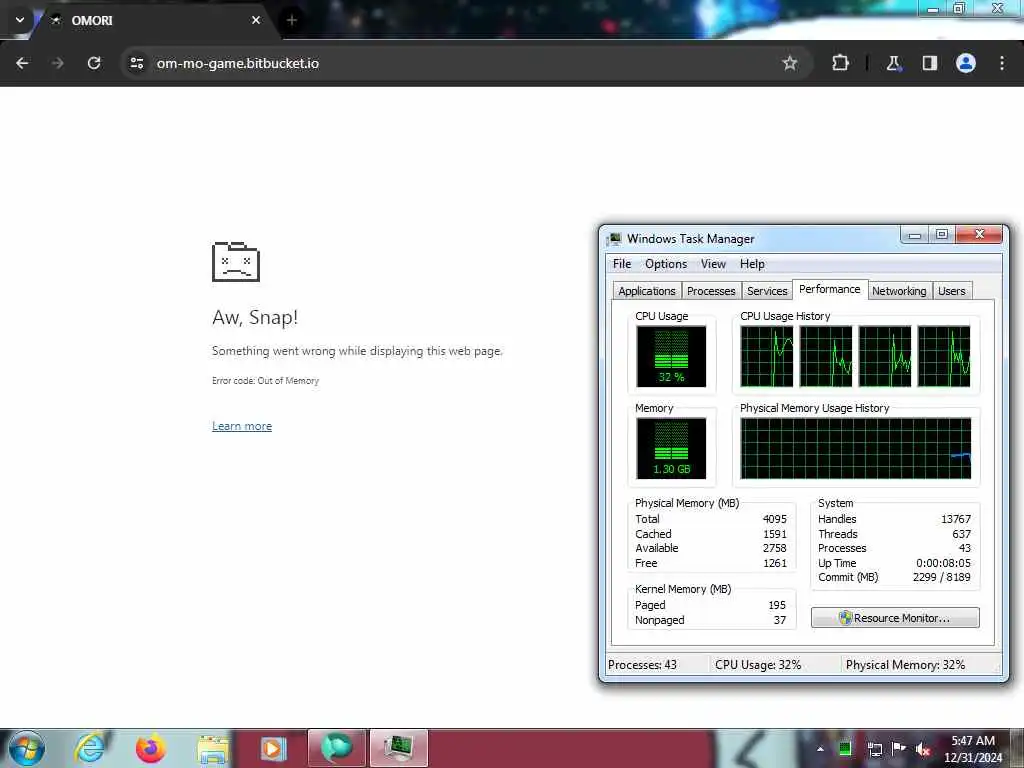Switch to the Users tab

(952, 291)
